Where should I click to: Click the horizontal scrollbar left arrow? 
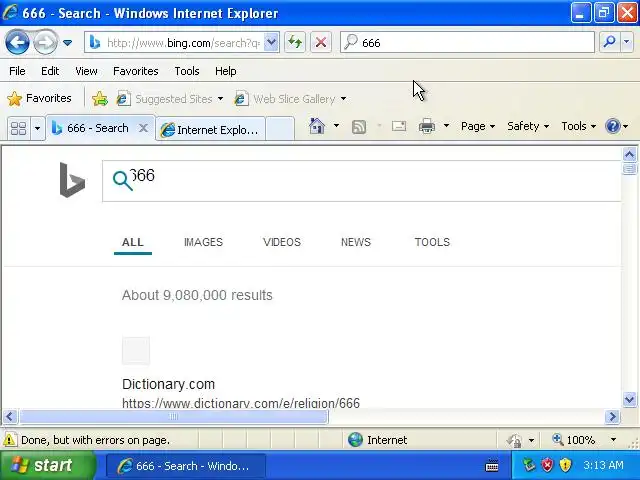[10, 416]
